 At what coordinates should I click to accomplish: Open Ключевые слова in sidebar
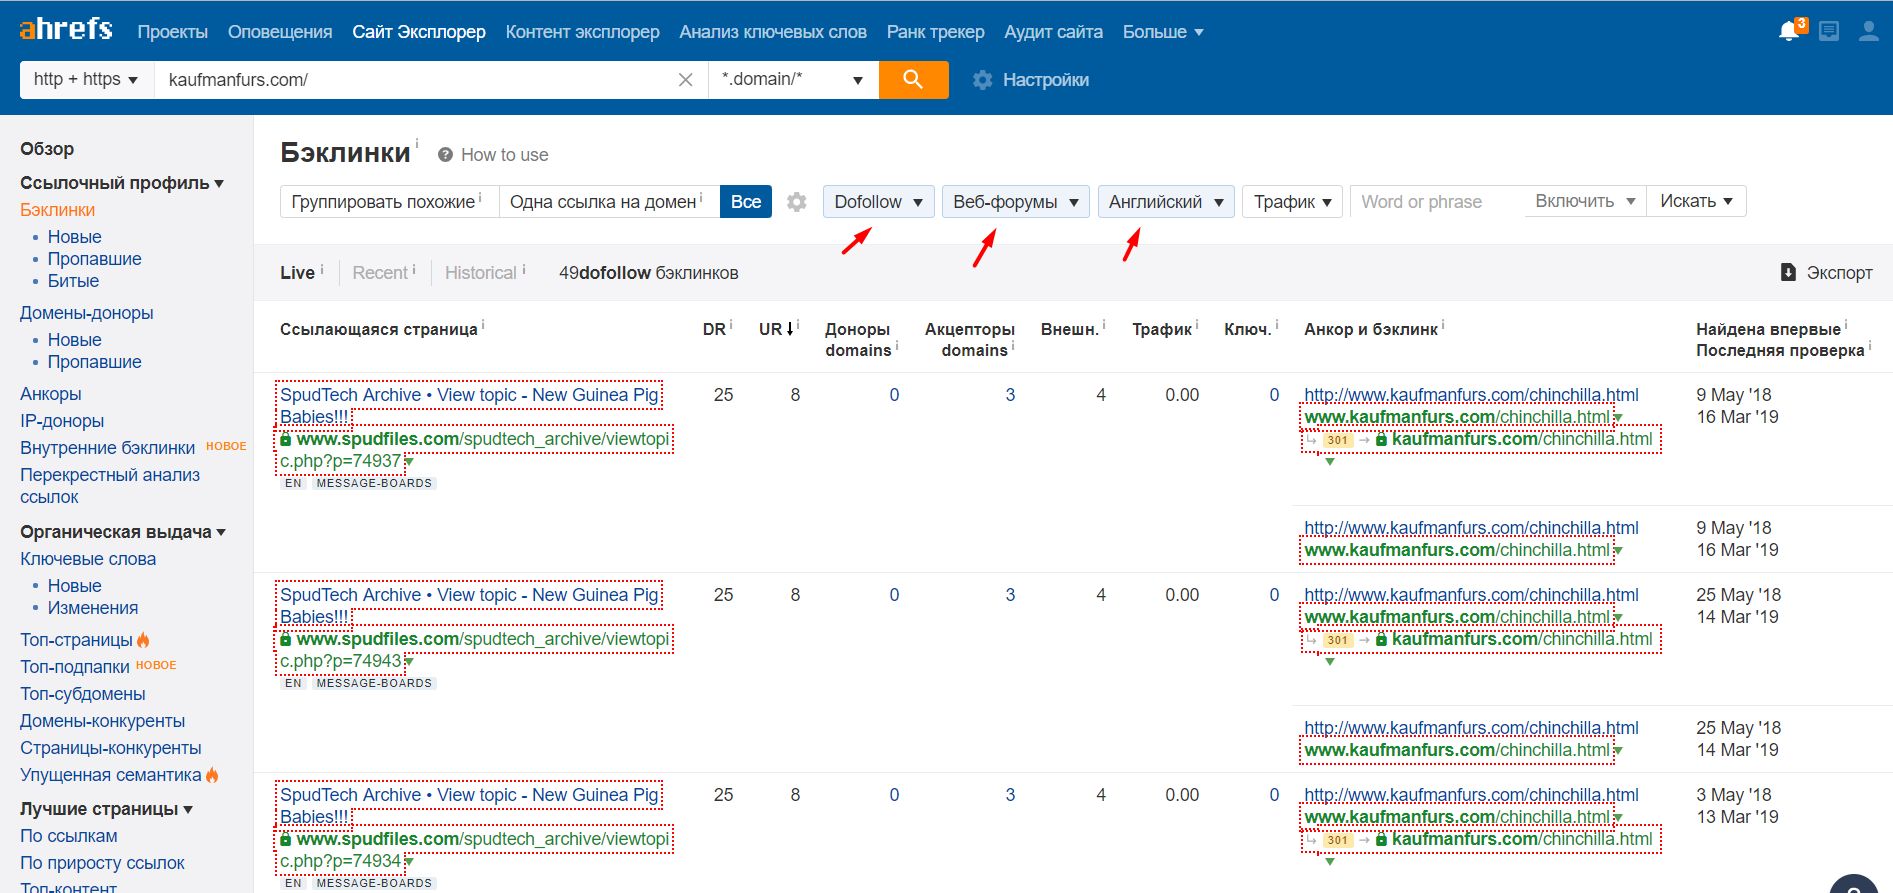point(88,559)
